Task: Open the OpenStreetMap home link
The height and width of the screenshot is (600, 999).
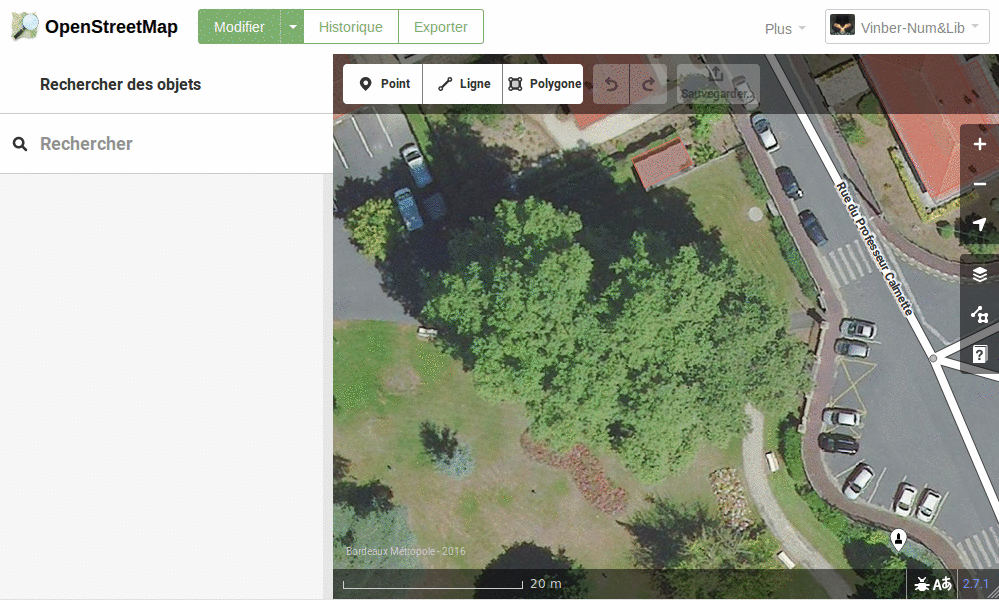Action: (x=111, y=27)
